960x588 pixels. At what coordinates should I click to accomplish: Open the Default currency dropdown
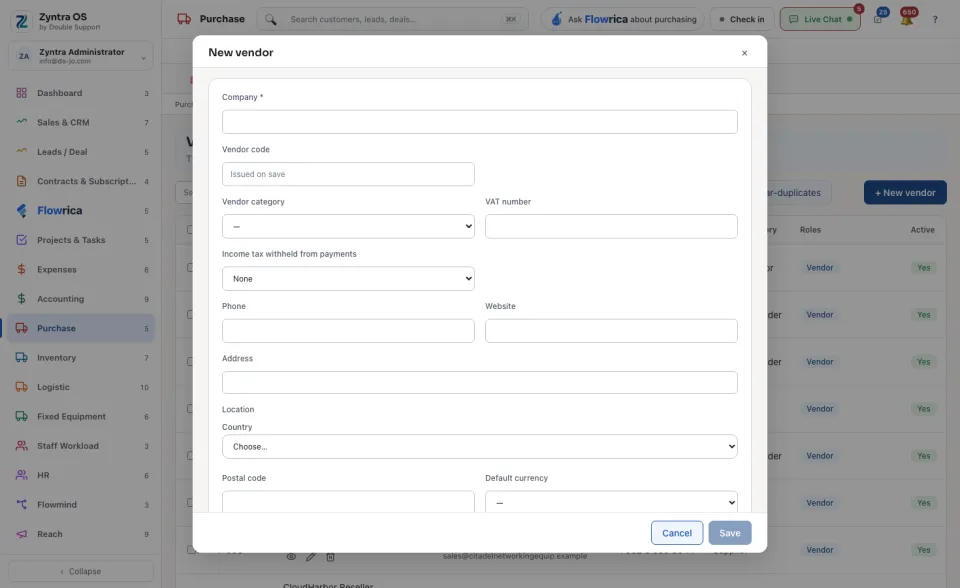(612, 502)
